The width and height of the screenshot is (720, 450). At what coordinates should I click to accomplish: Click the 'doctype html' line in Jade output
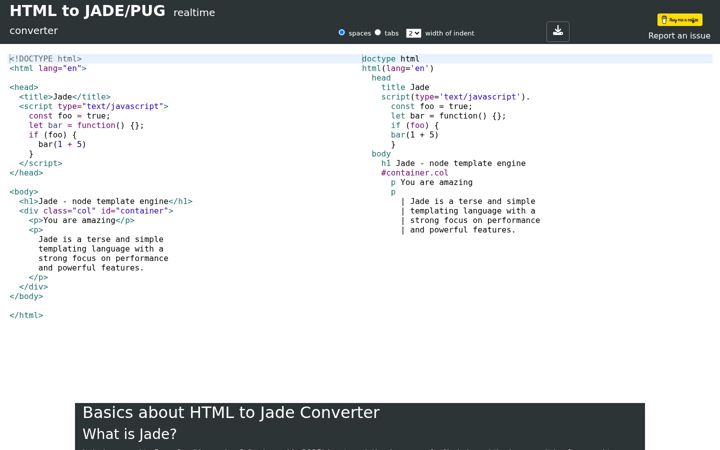pos(390,59)
